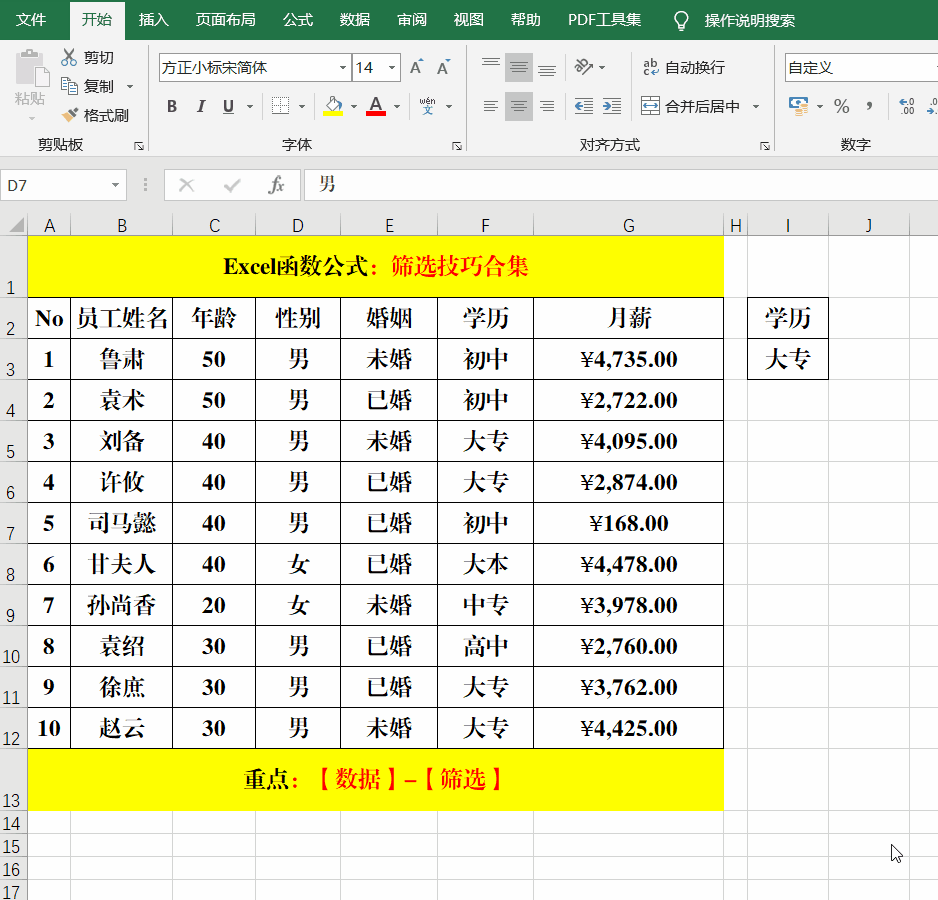The width and height of the screenshot is (938, 900).
Task: Click the text orientation icon
Action: coord(583,66)
